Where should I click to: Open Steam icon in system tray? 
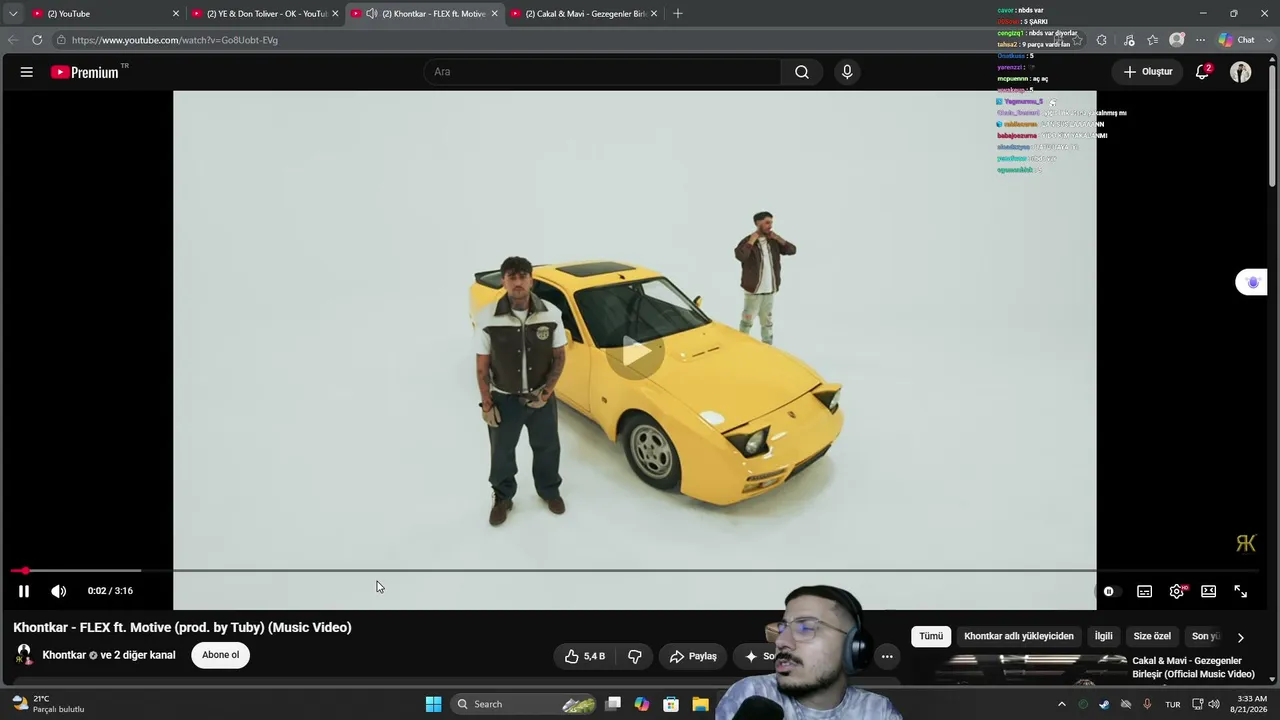click(1104, 704)
